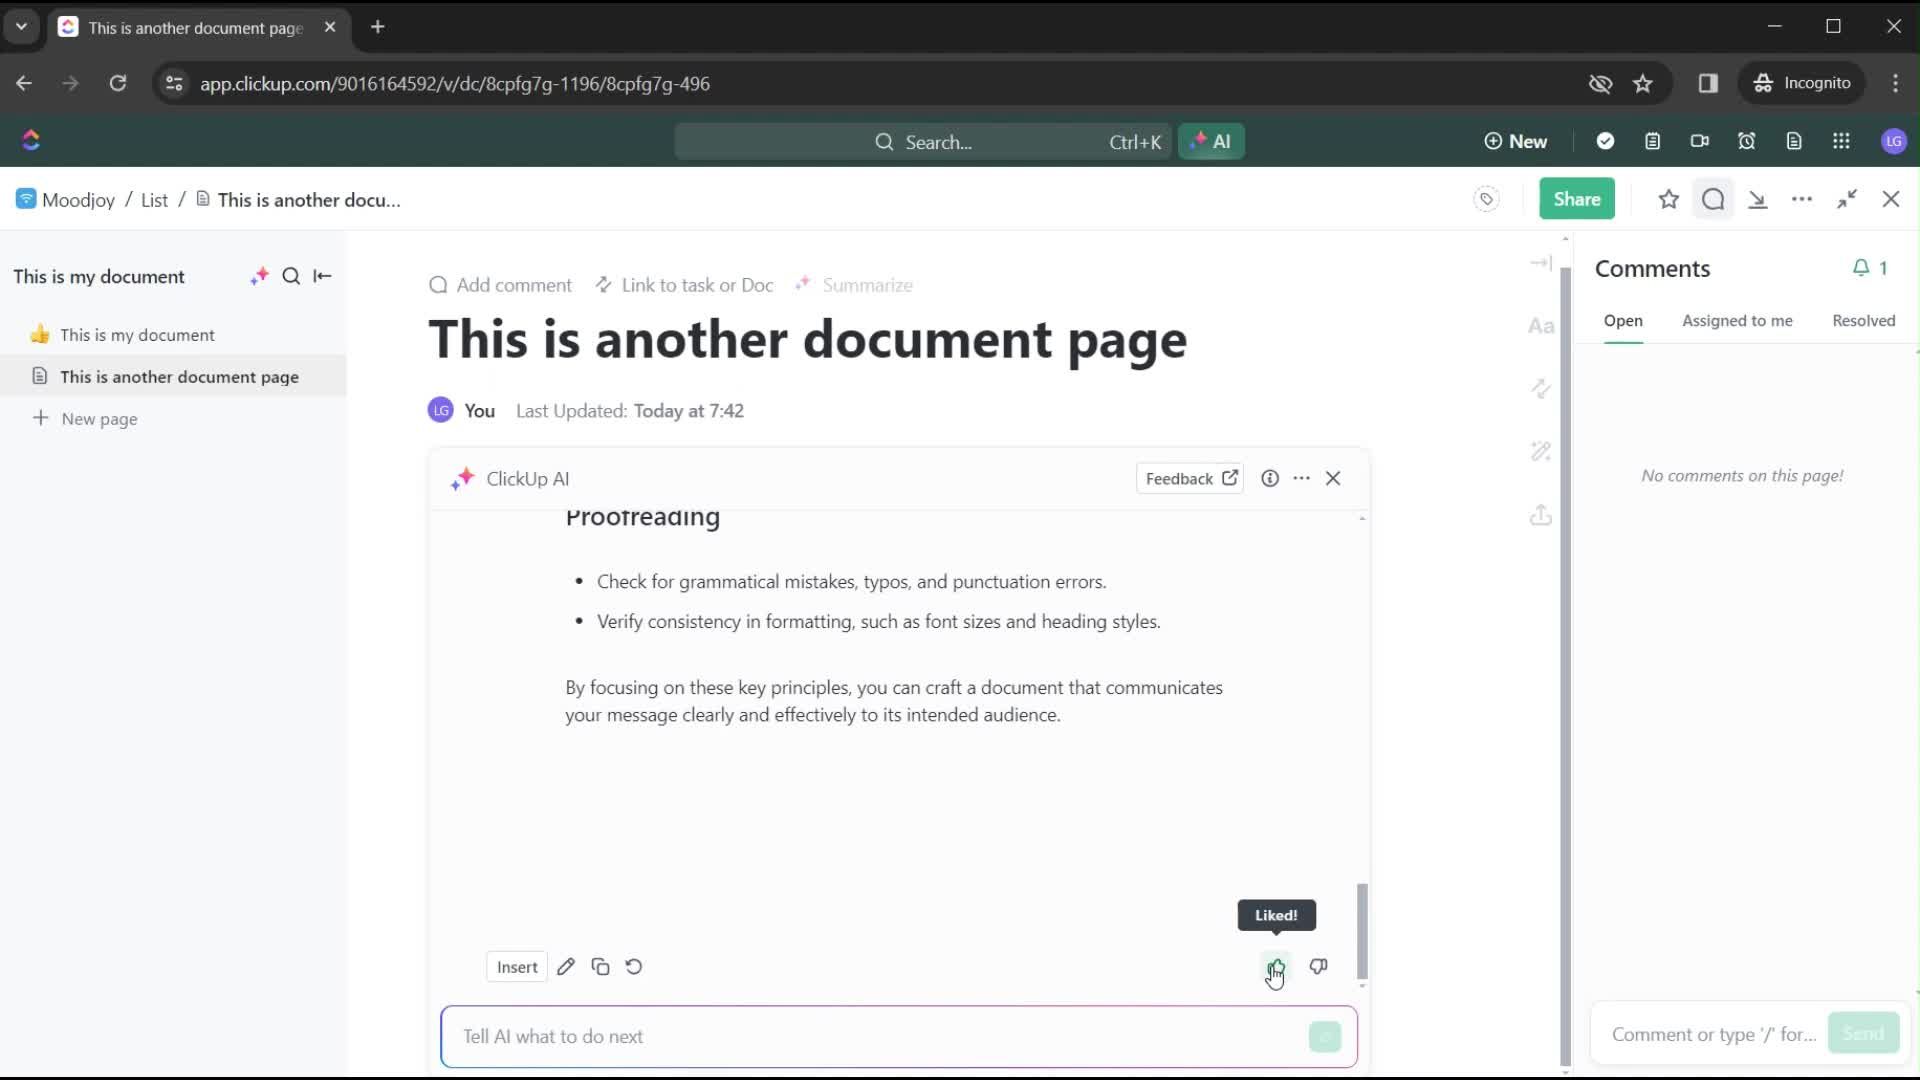Click the Insert button in AI panel
Screen dimensions: 1920x1080
pyautogui.click(x=516, y=967)
